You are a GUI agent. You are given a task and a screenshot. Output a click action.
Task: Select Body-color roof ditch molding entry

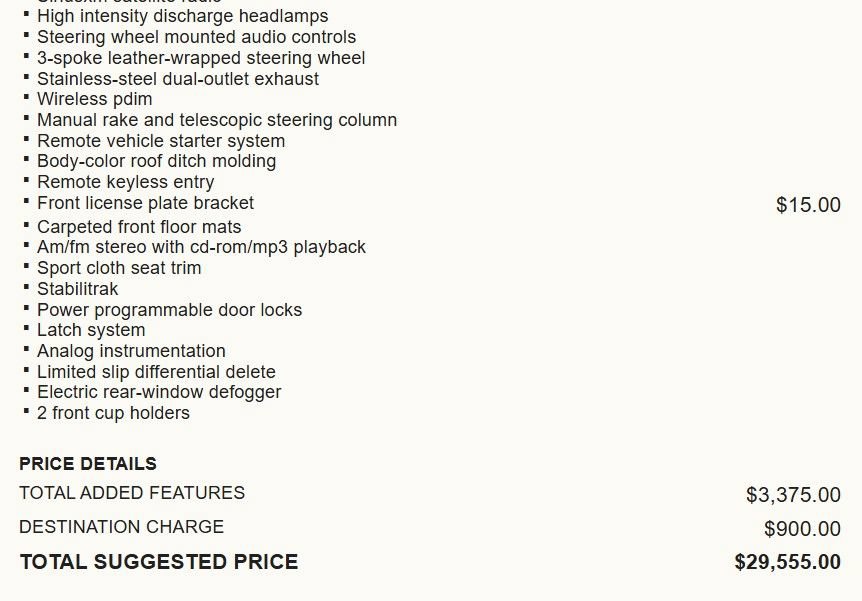[x=156, y=161]
